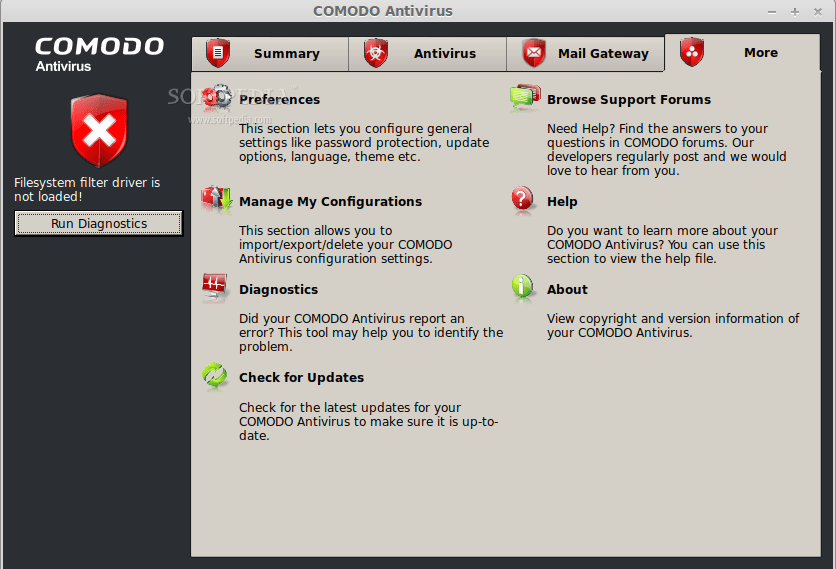This screenshot has height=569, width=836.
Task: Click the Summary tab shield icon
Action: coord(218,53)
